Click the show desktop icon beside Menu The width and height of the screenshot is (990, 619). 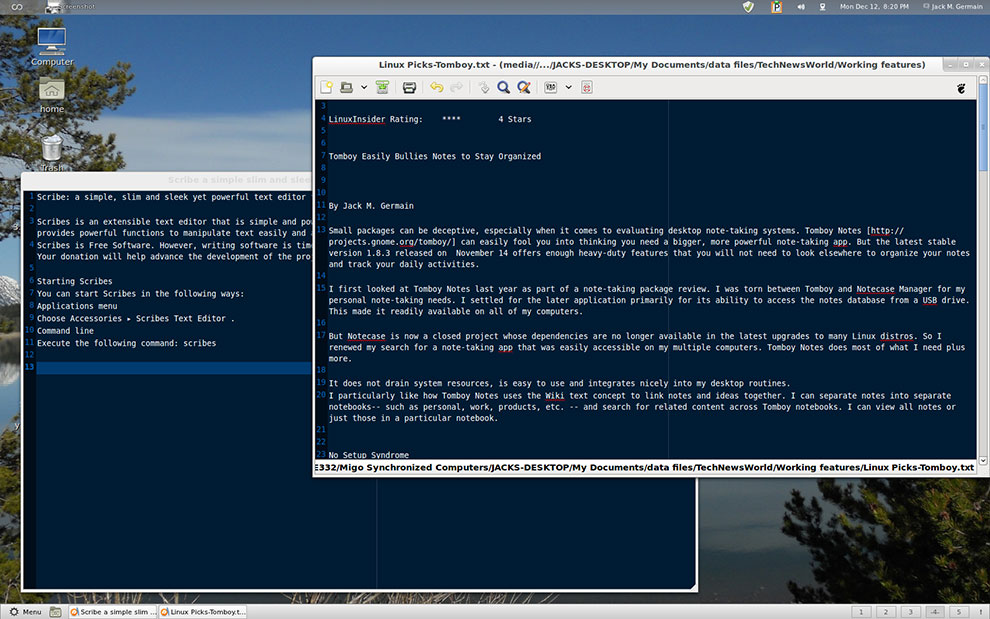pos(56,611)
